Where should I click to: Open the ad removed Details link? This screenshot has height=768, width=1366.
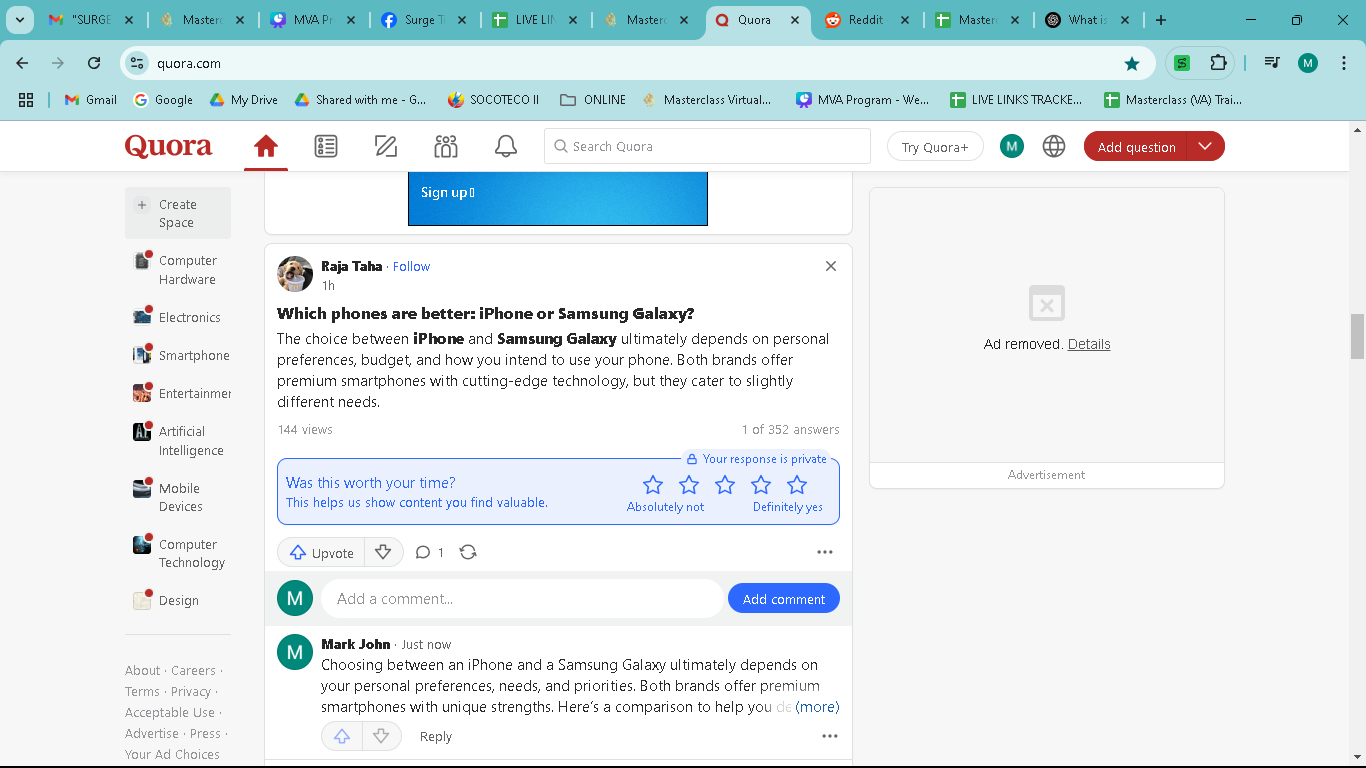1089,344
